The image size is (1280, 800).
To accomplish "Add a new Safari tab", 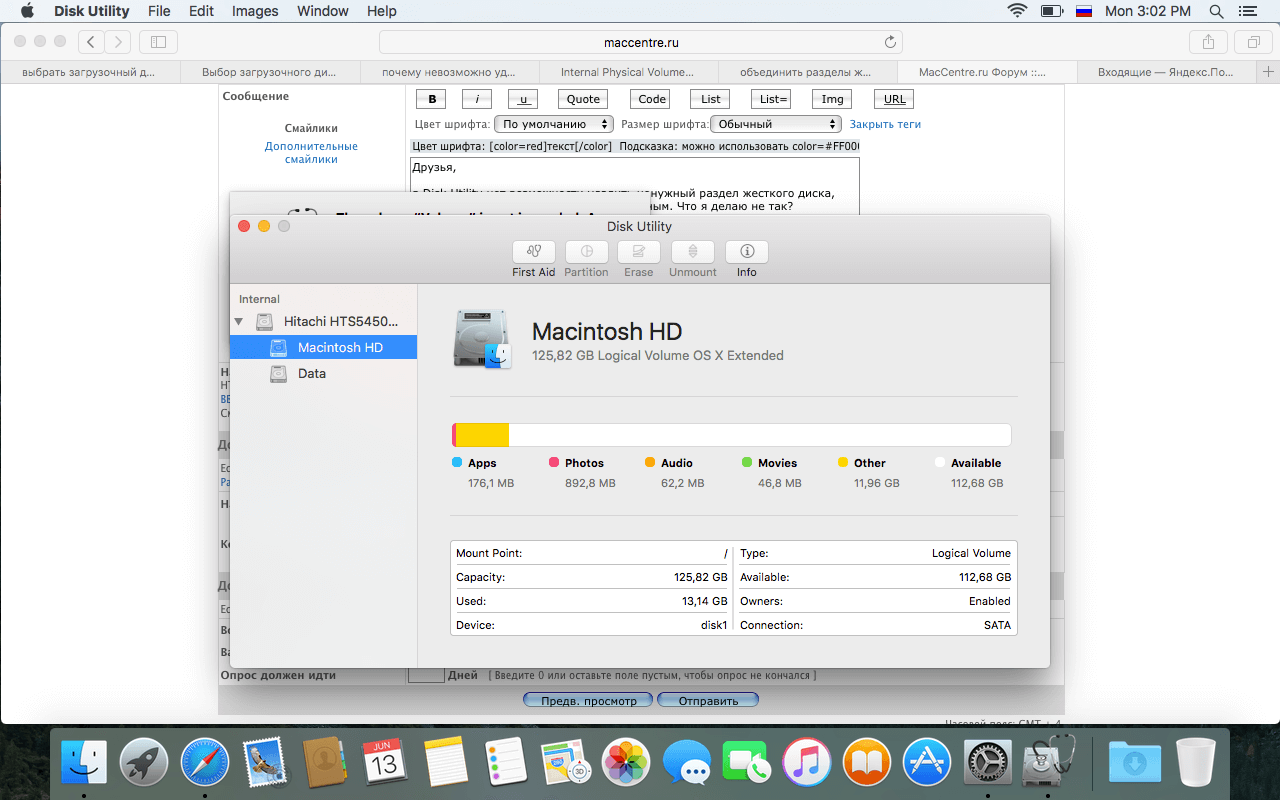I will pyautogui.click(x=1269, y=72).
